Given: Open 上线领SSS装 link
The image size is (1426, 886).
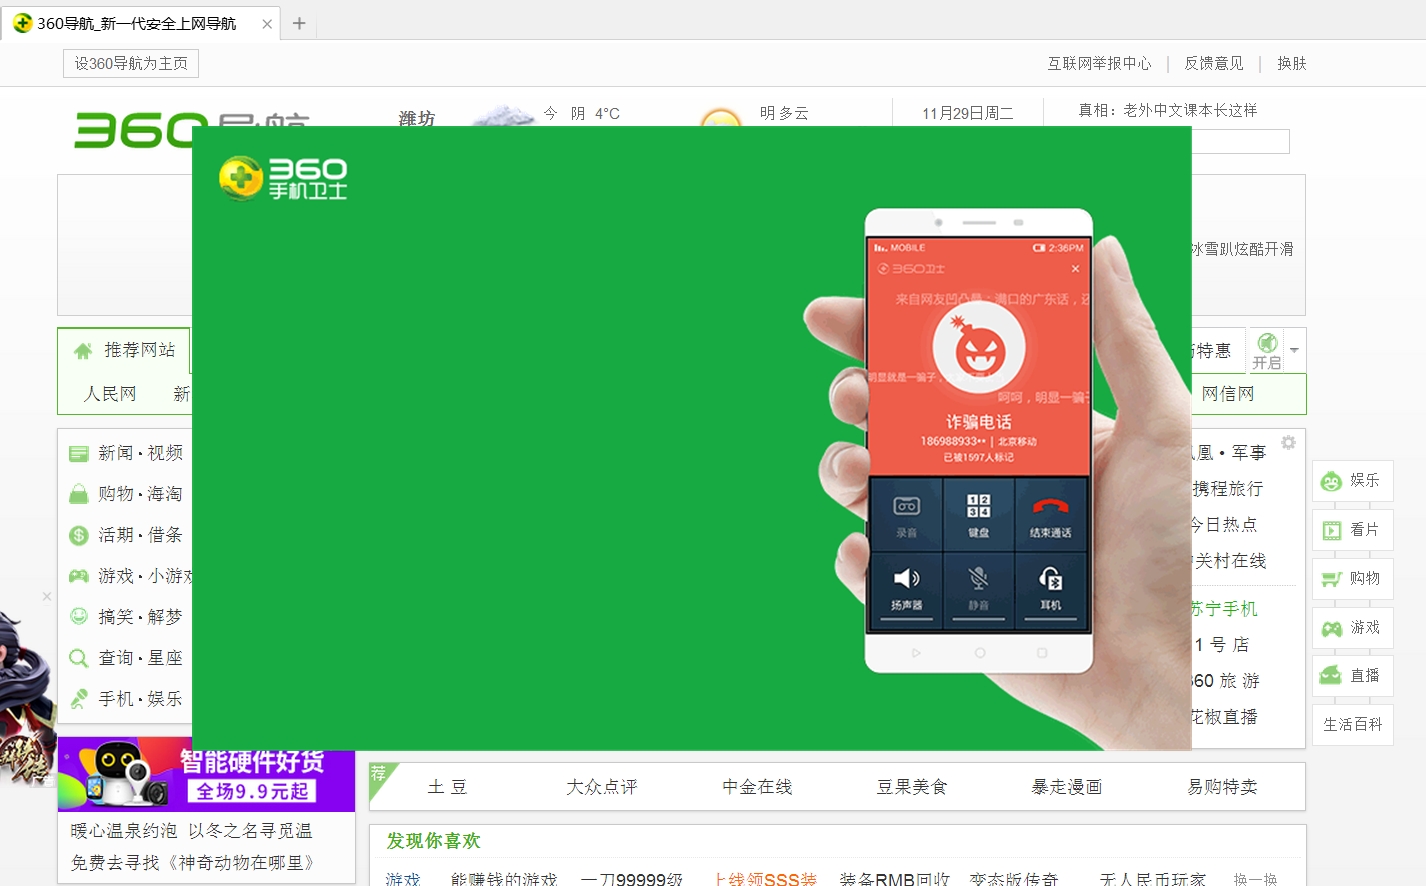Looking at the screenshot, I should pyautogui.click(x=766, y=879).
